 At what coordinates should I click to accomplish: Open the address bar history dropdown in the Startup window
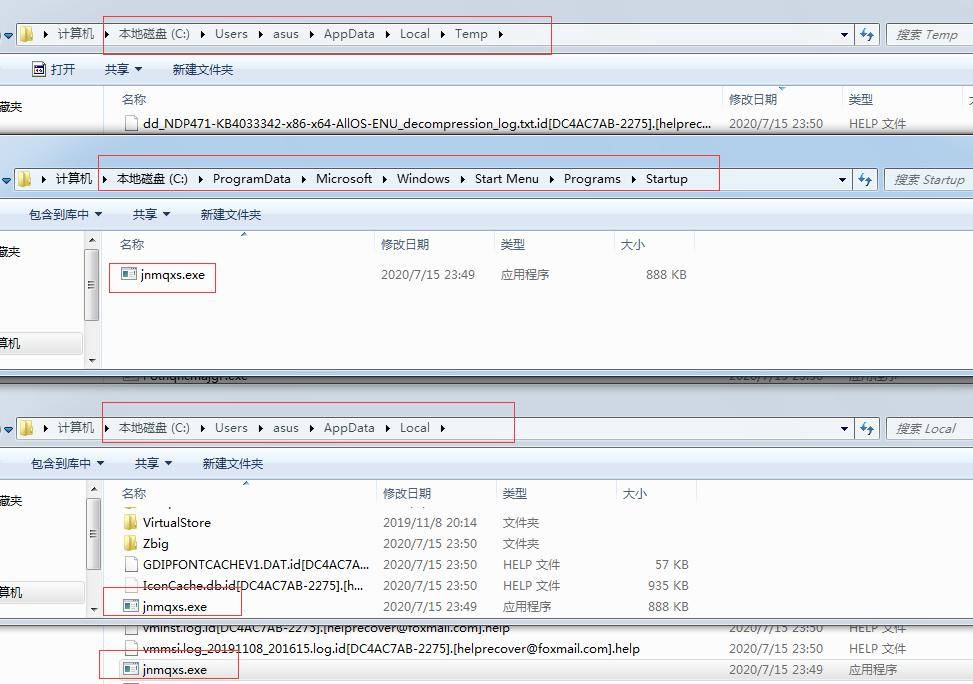point(843,179)
